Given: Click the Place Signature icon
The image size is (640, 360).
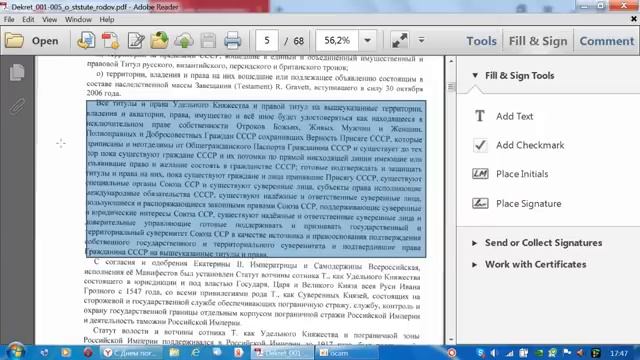Looking at the screenshot, I should coord(480,203).
